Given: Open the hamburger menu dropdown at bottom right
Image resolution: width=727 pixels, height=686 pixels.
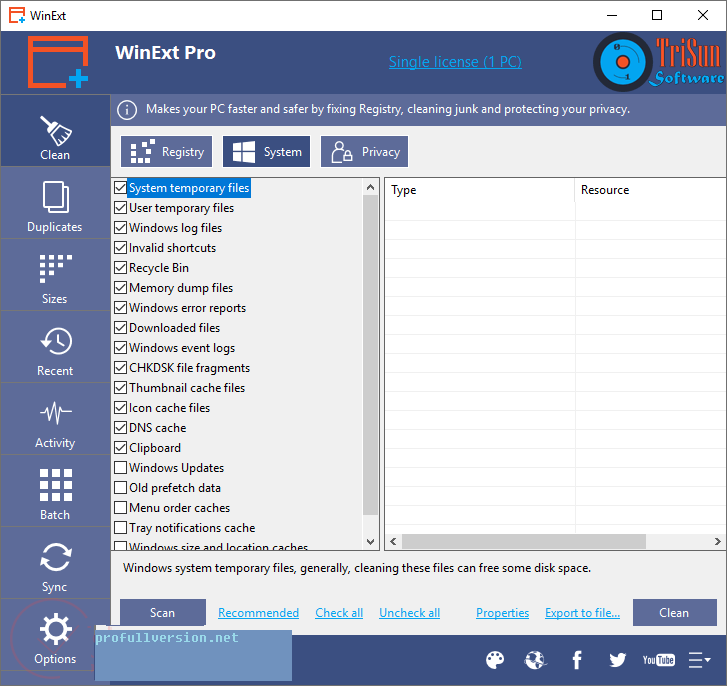Looking at the screenshot, I should click(699, 660).
